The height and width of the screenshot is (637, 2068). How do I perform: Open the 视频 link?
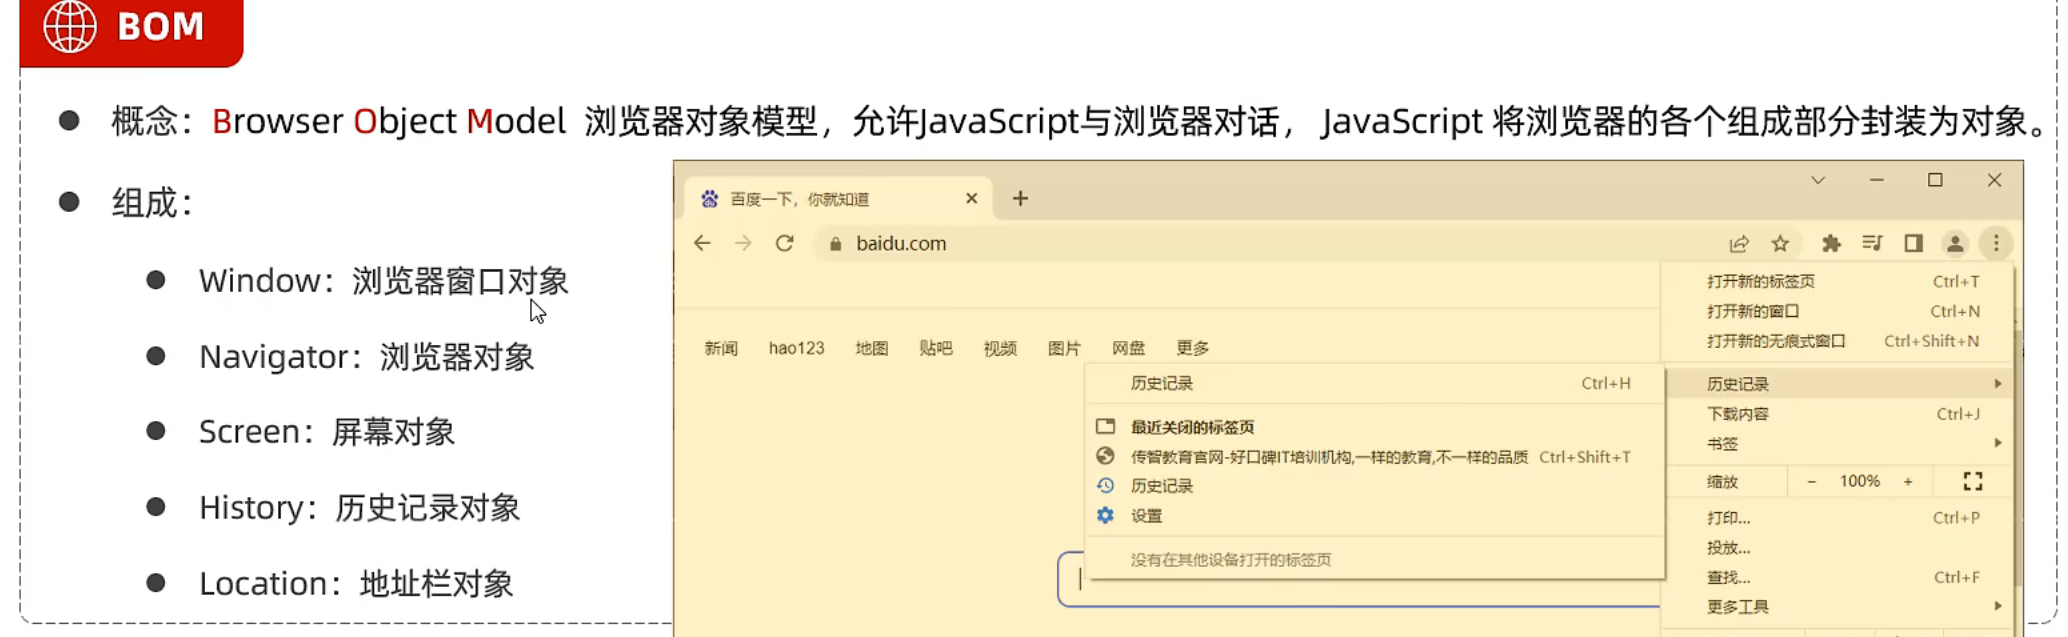pyautogui.click(x=1000, y=348)
